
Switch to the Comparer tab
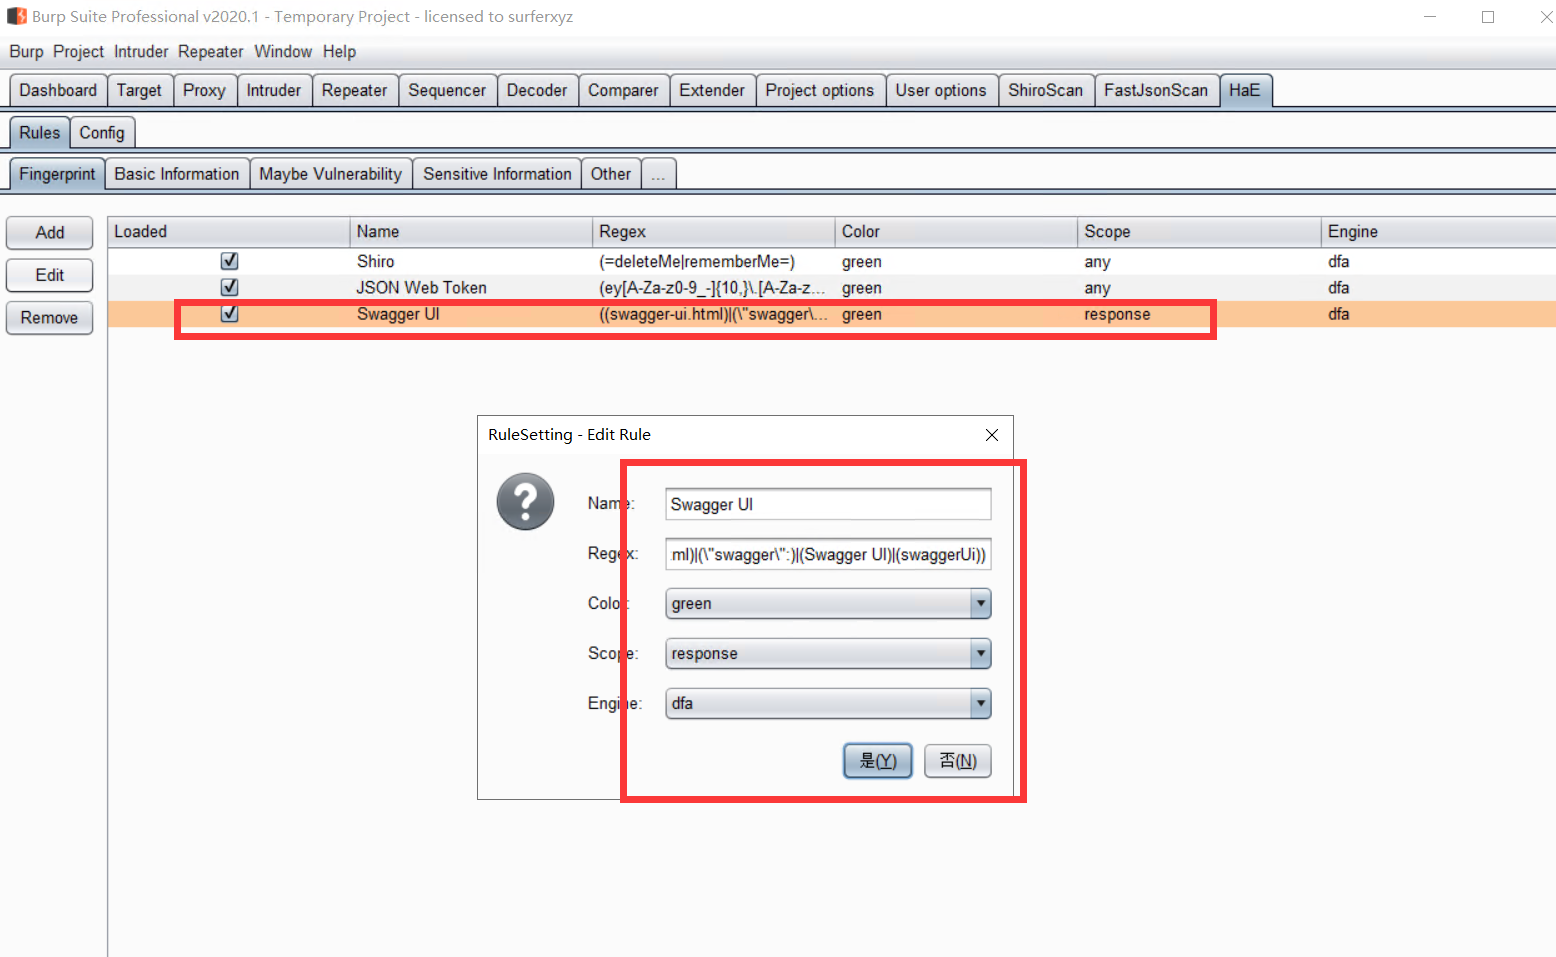[623, 90]
